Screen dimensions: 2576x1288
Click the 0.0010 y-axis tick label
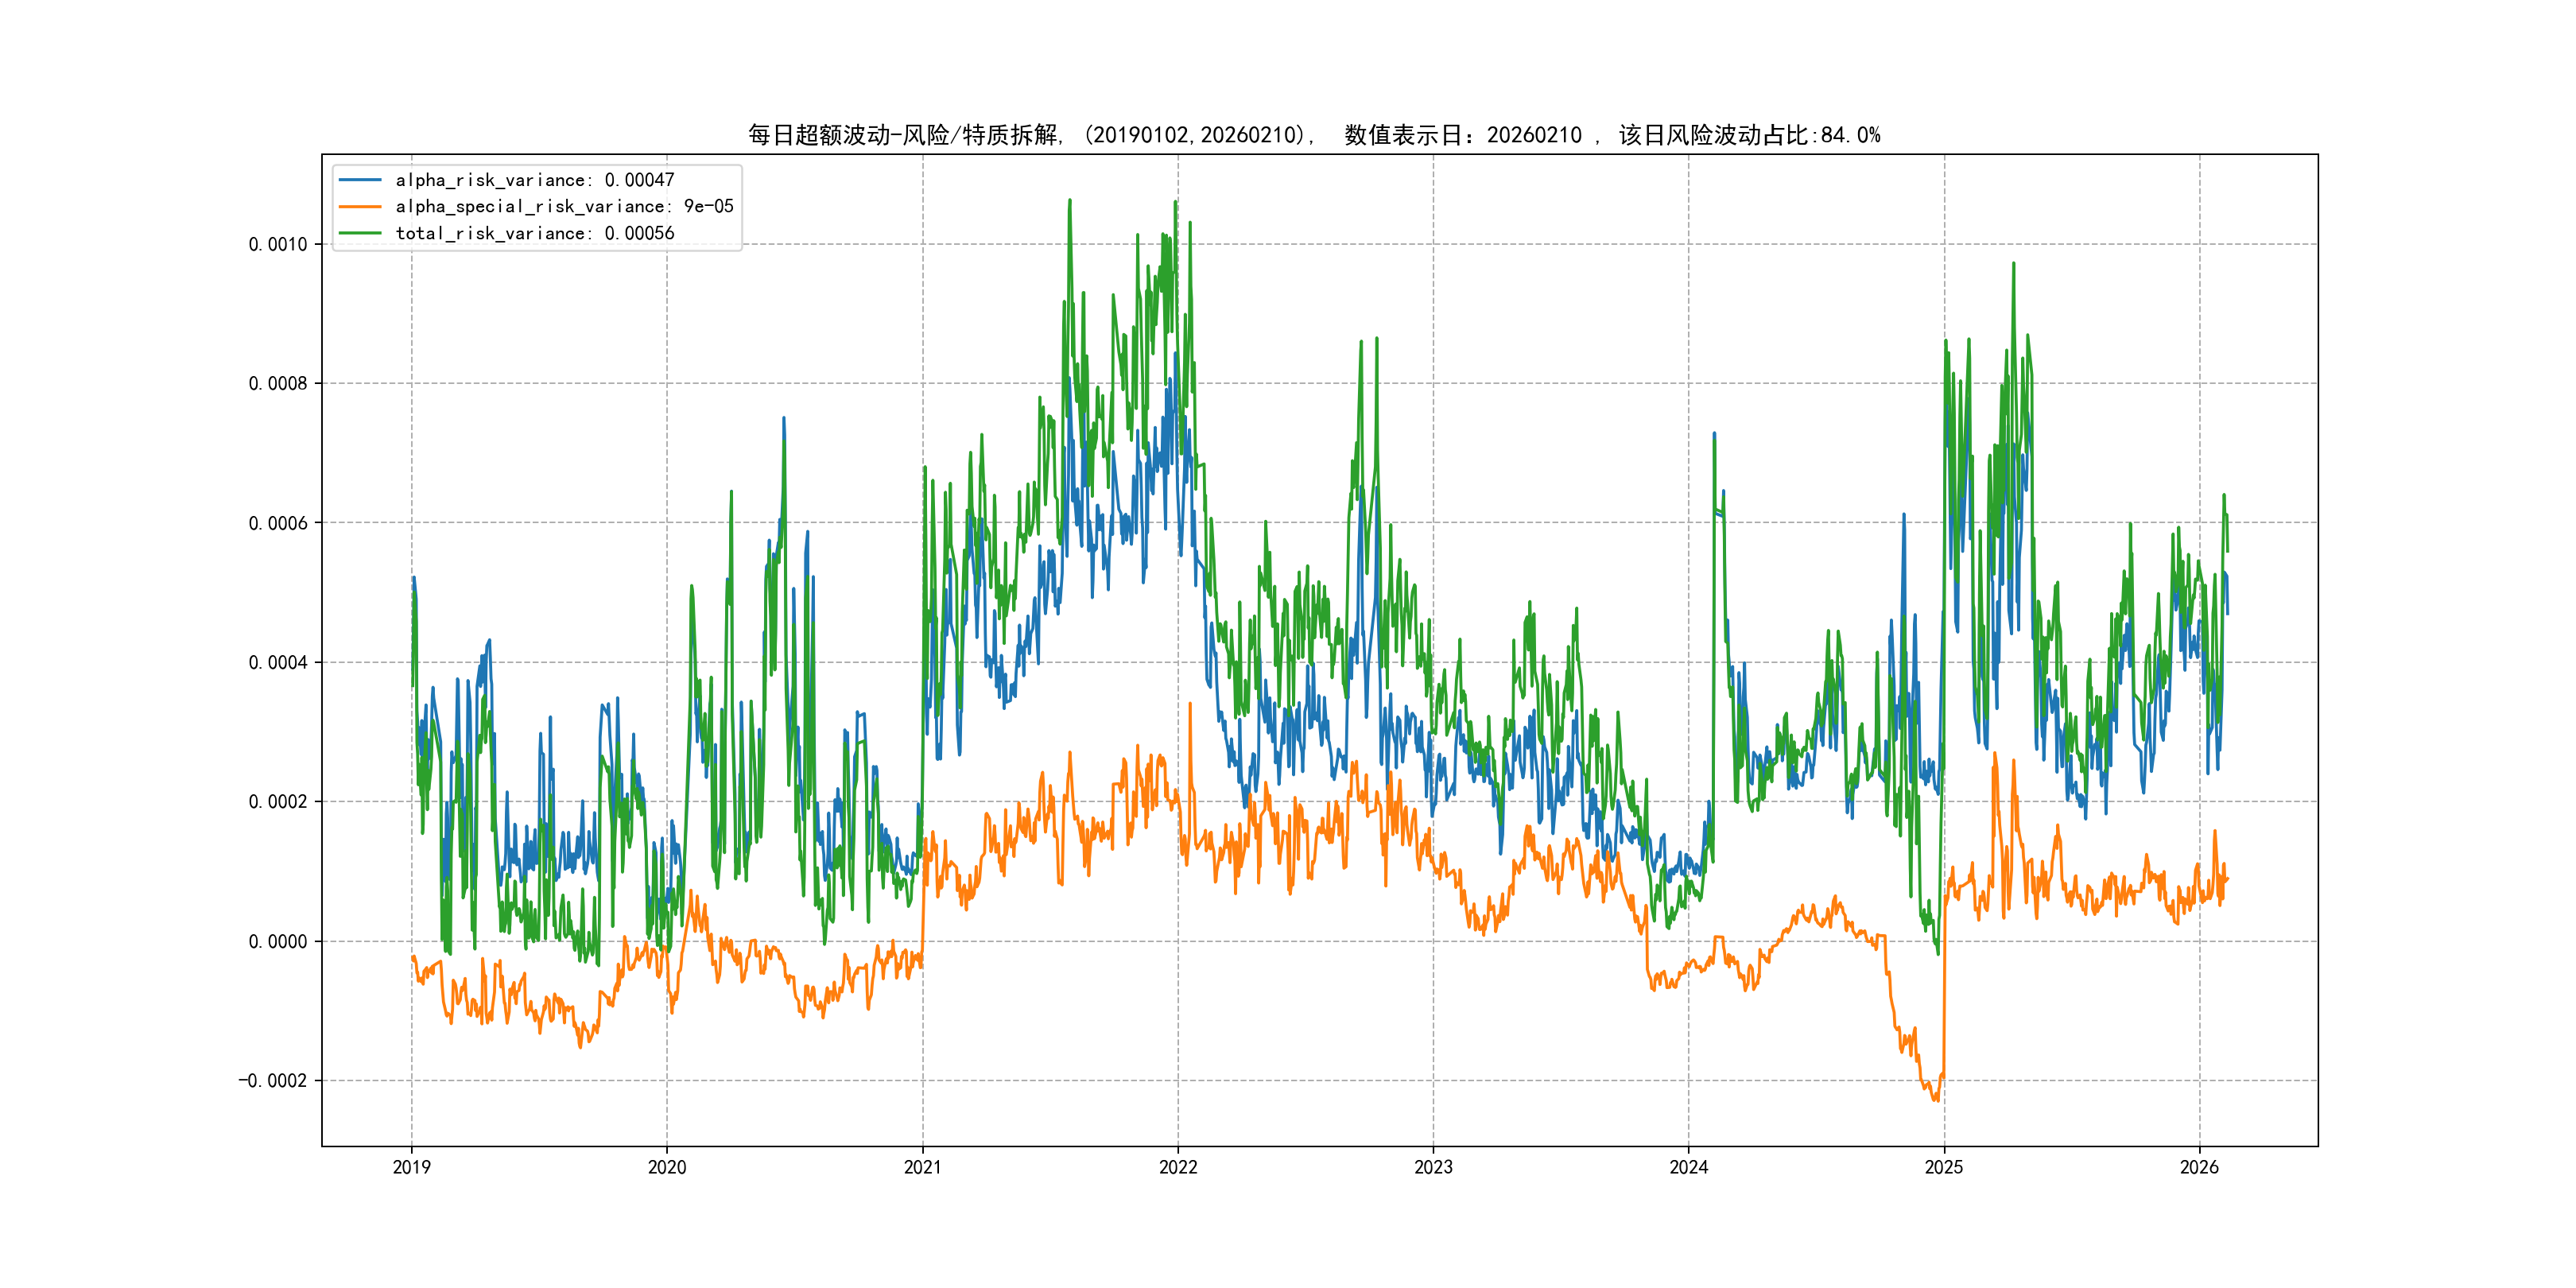[x=278, y=244]
